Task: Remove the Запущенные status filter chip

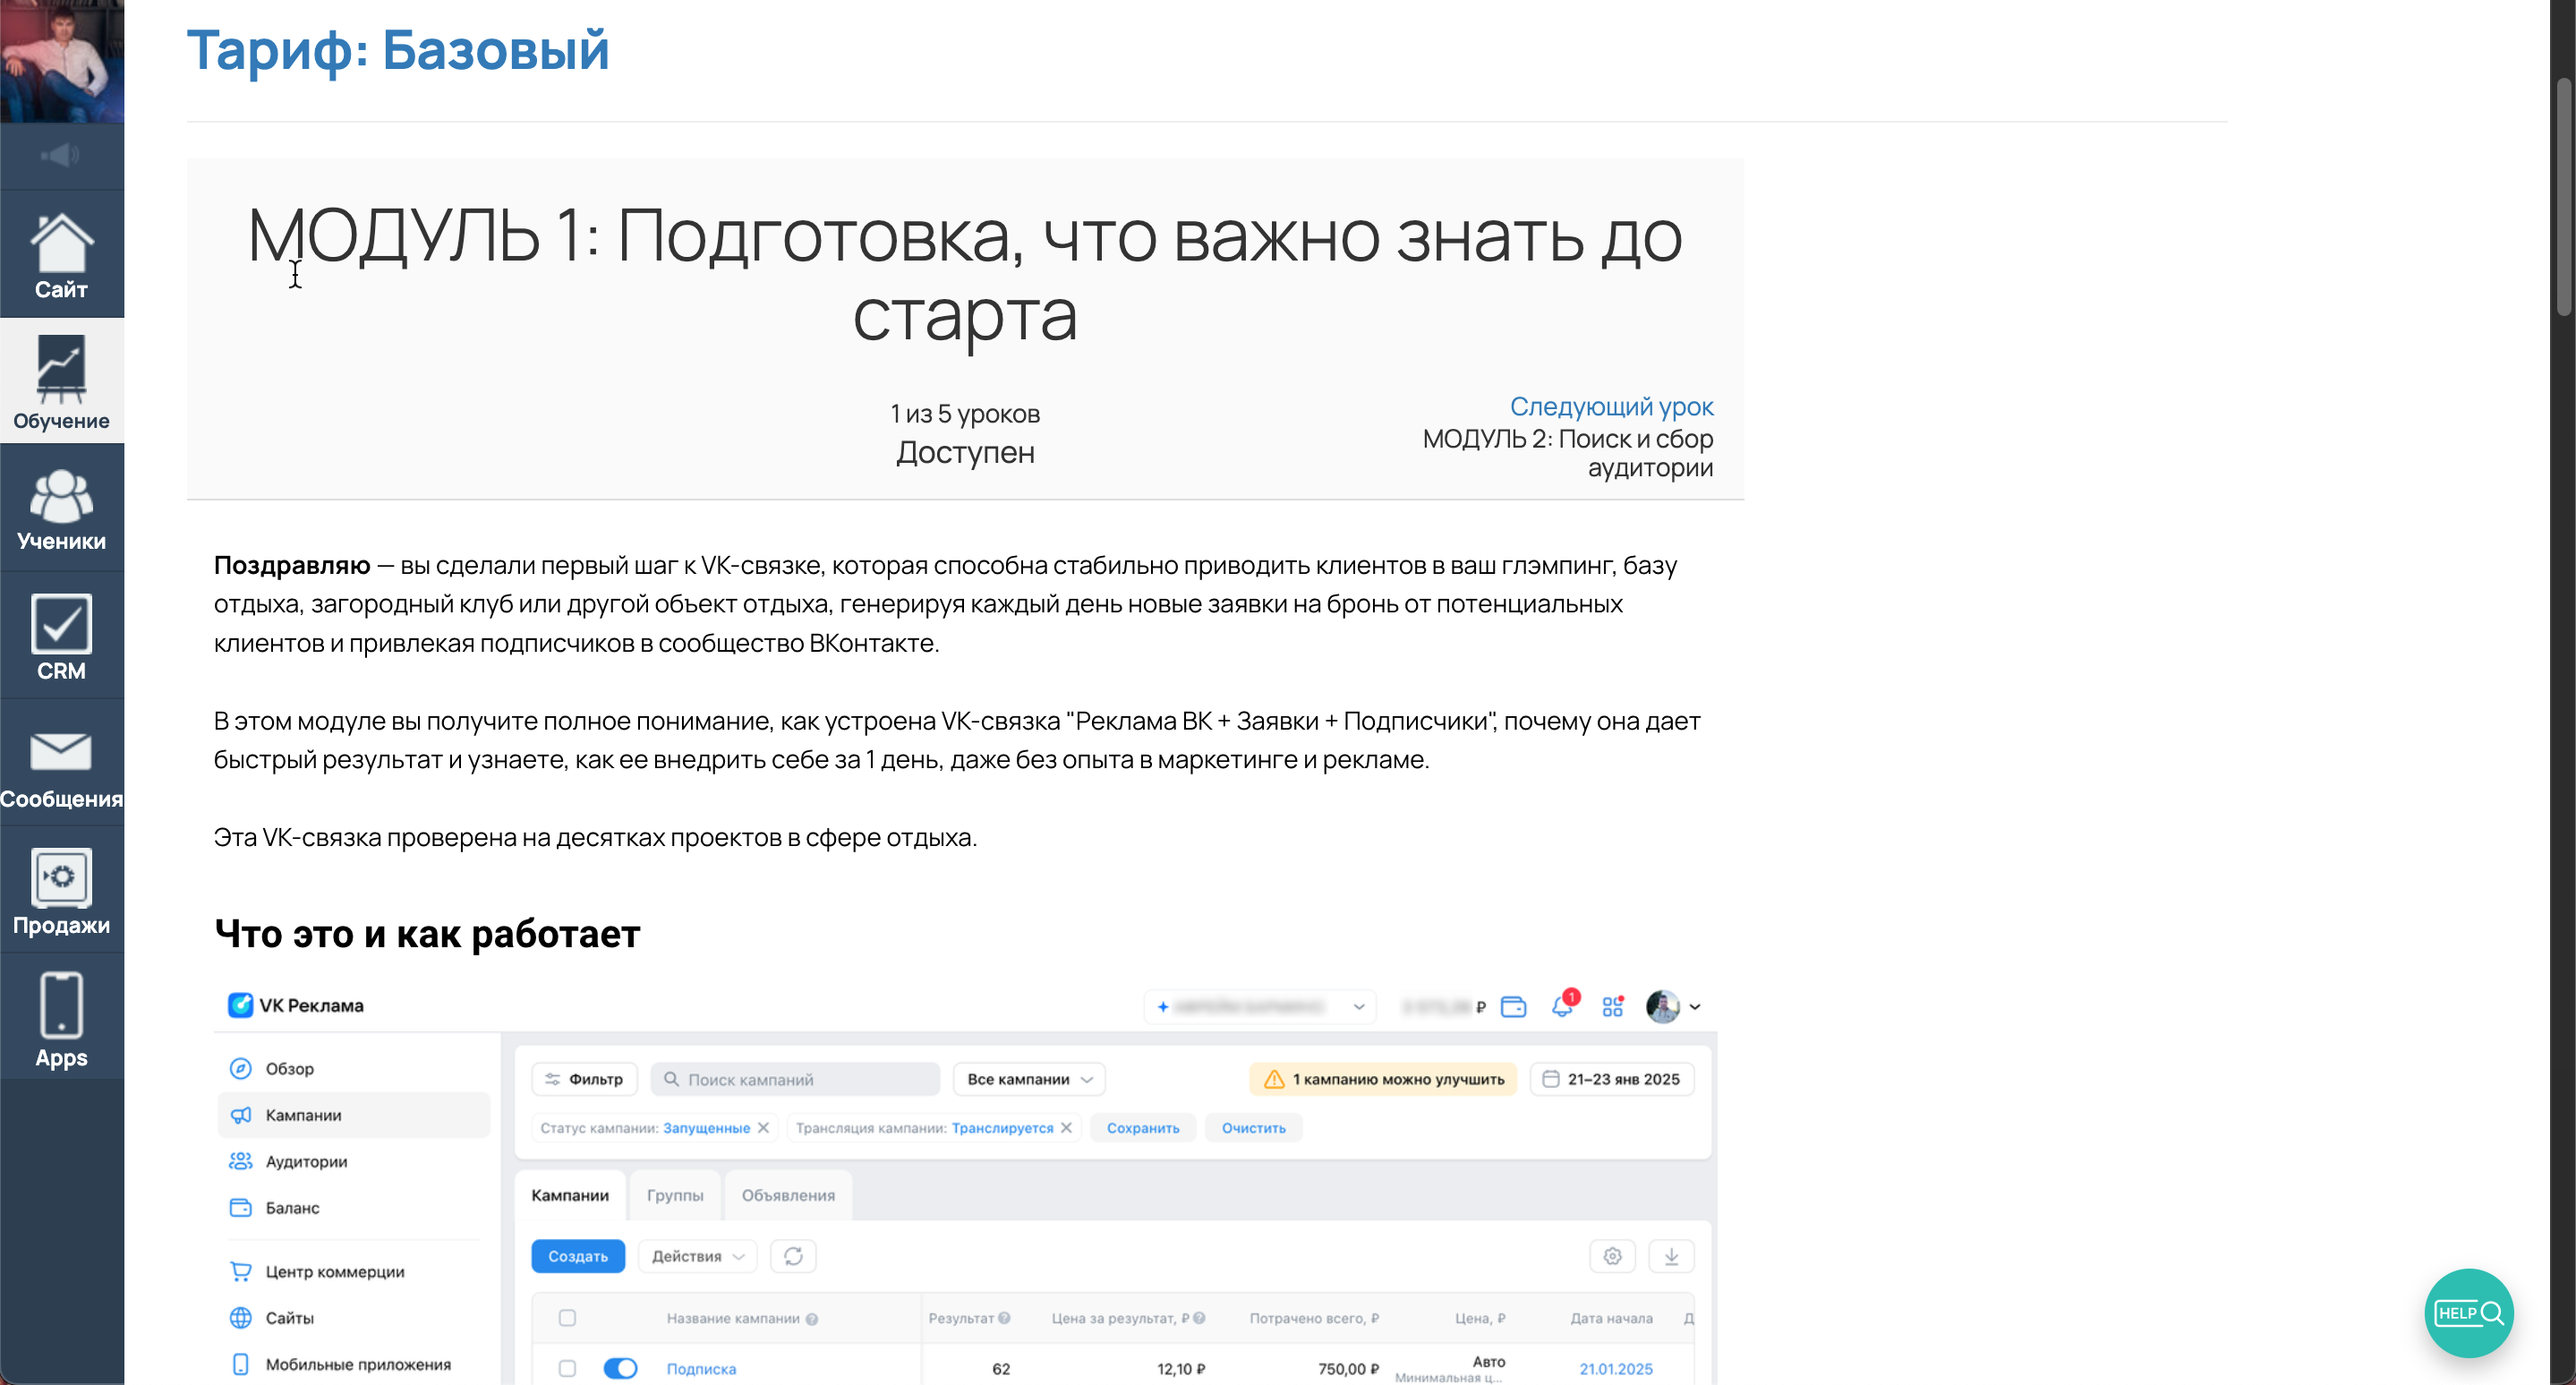Action: point(764,1127)
